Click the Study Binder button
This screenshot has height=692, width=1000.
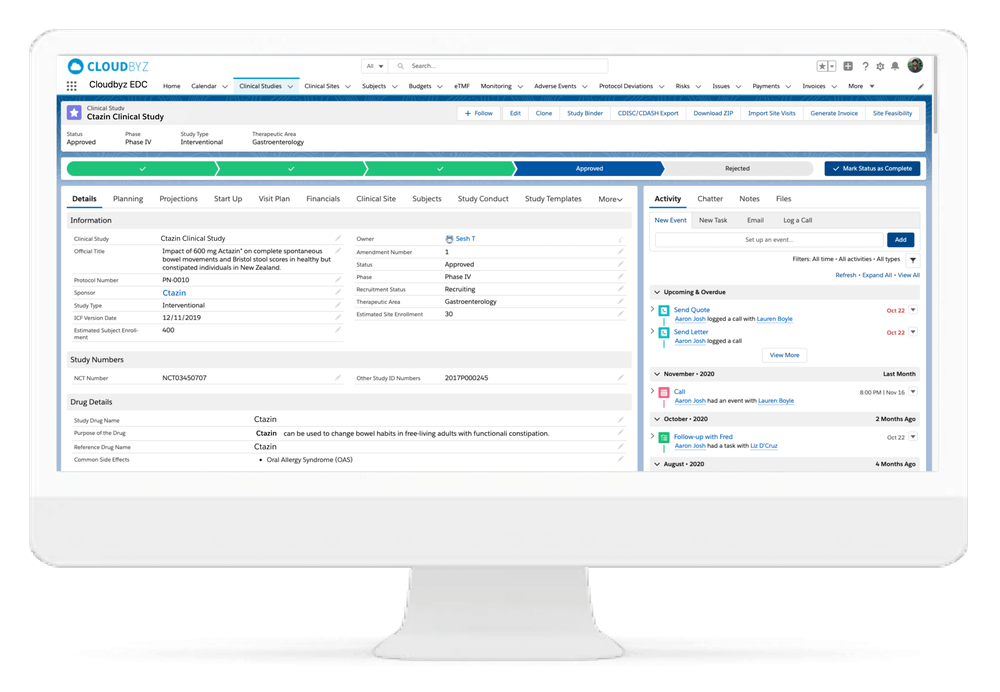pos(585,114)
